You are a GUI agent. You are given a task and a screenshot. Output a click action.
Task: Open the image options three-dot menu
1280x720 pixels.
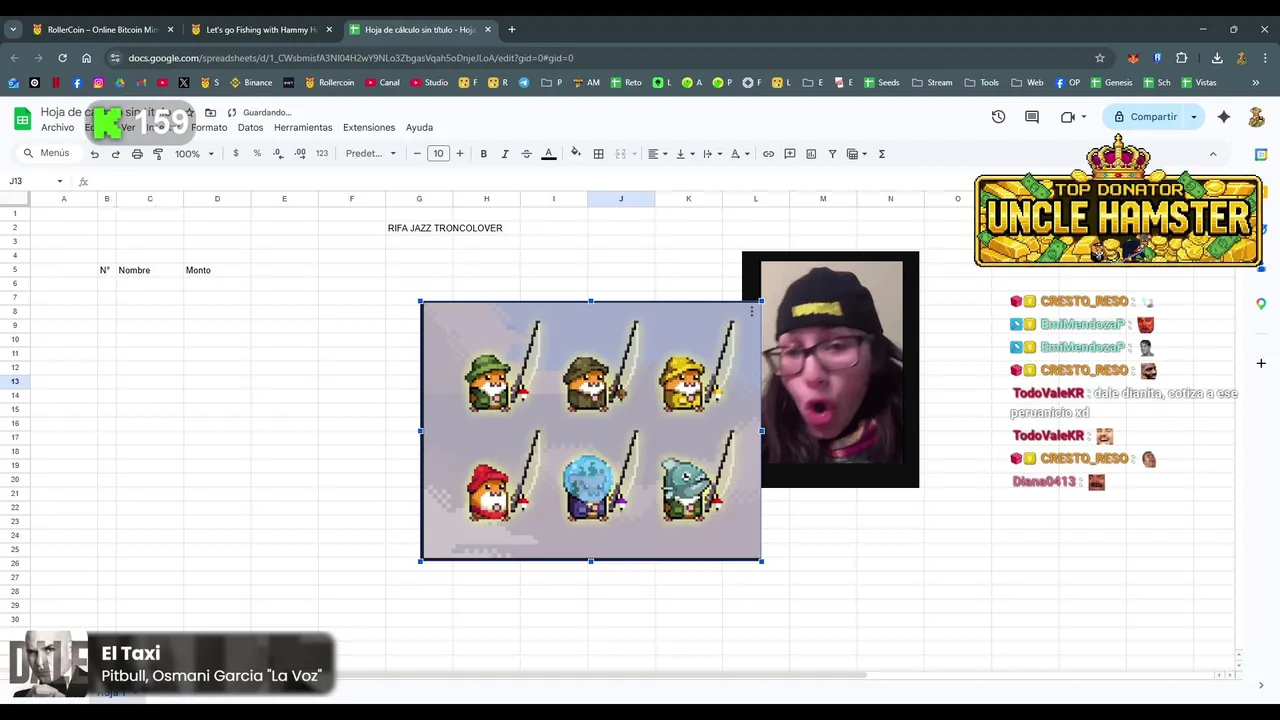[751, 312]
